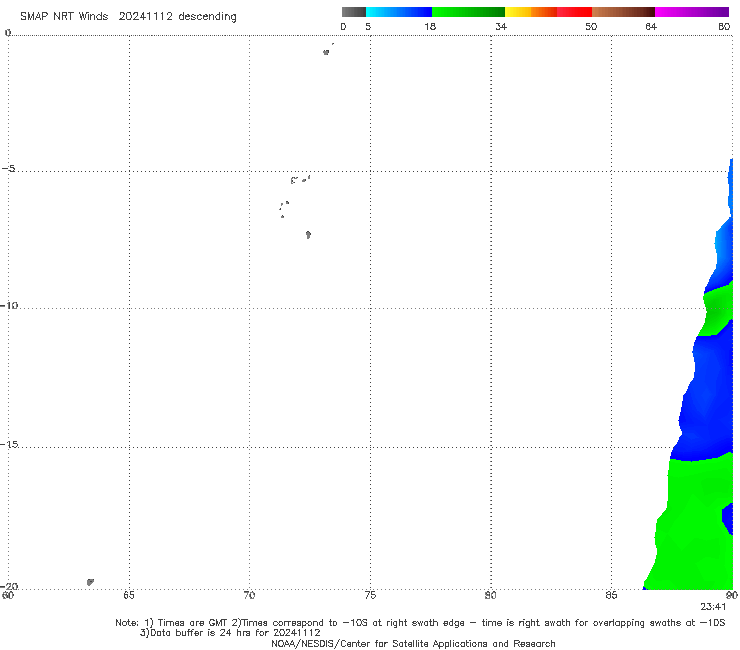
Task: Click the cyan-blue segment of the color bar
Action: coord(399,12)
